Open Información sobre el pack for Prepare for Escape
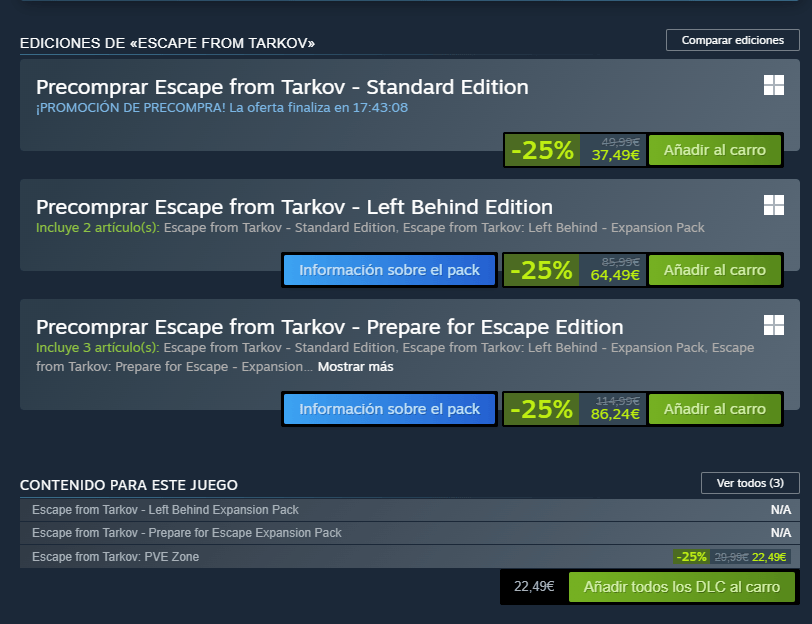 coord(389,408)
